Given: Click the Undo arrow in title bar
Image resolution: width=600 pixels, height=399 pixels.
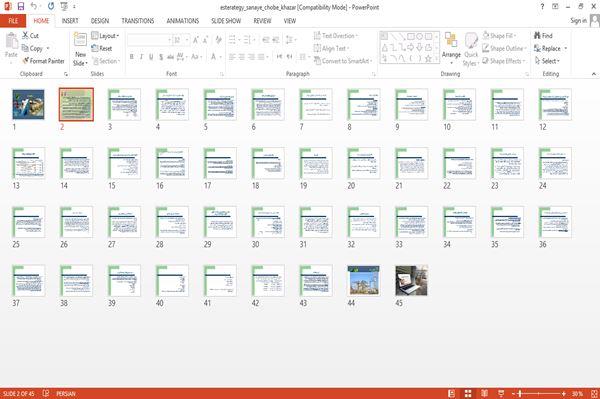Looking at the screenshot, I should tap(34, 7).
